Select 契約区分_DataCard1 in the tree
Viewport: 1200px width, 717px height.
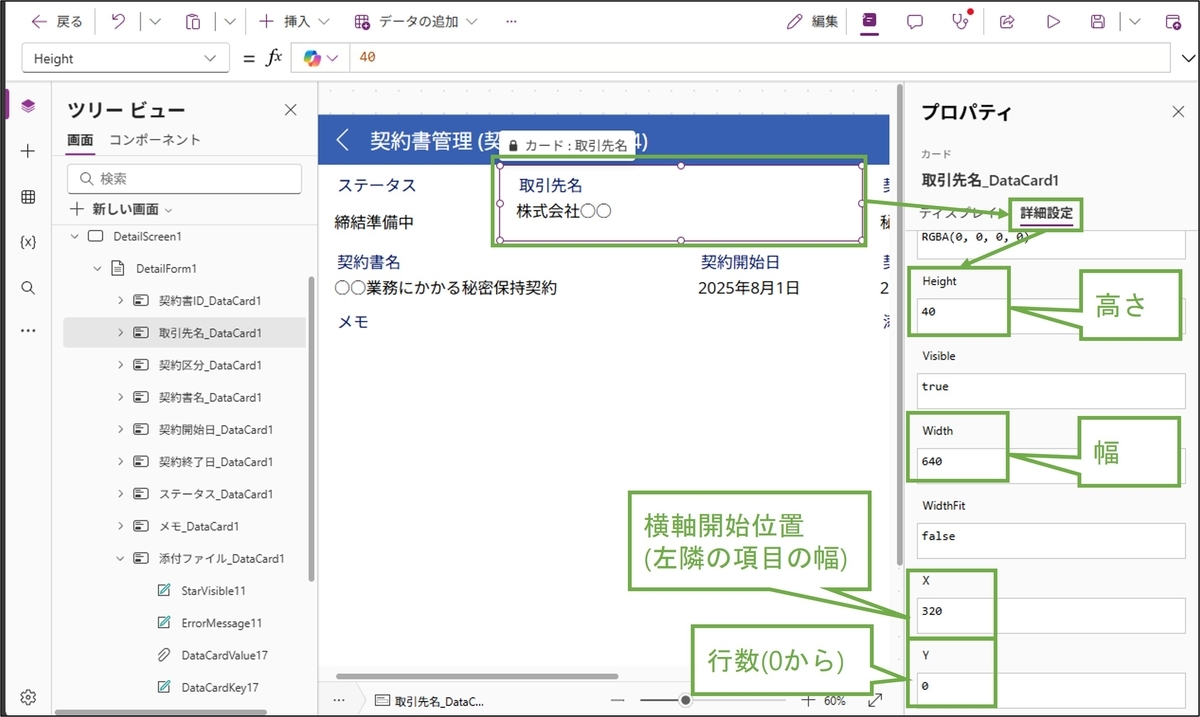(210, 365)
